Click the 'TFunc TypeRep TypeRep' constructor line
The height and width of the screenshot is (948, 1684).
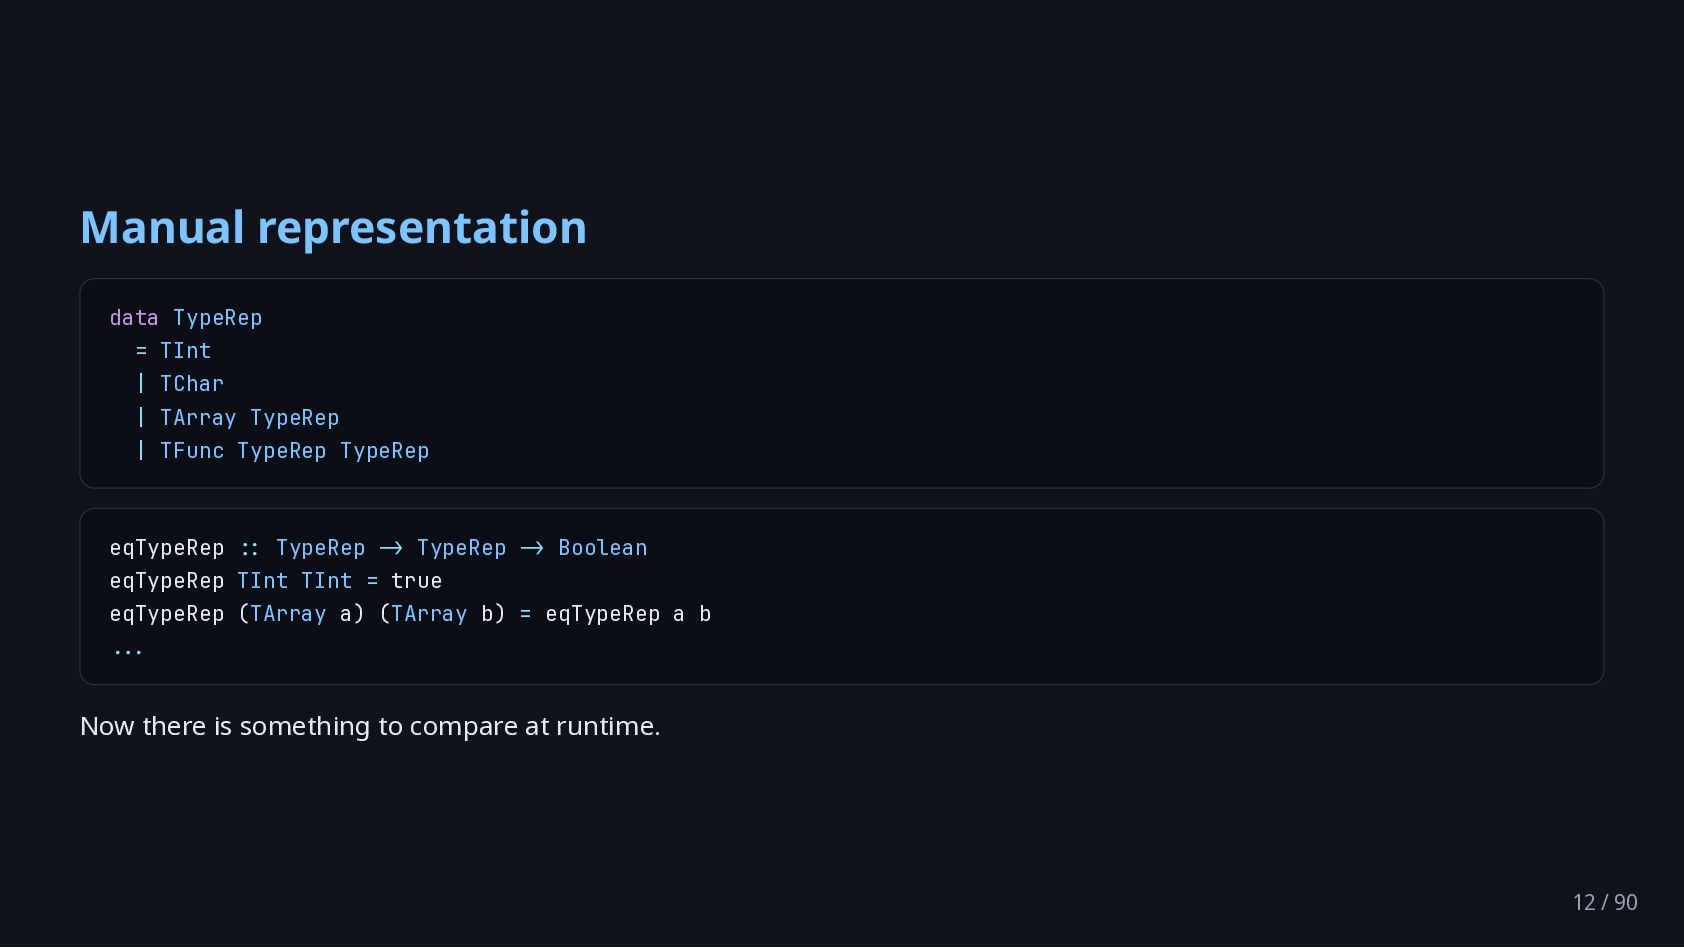(282, 451)
